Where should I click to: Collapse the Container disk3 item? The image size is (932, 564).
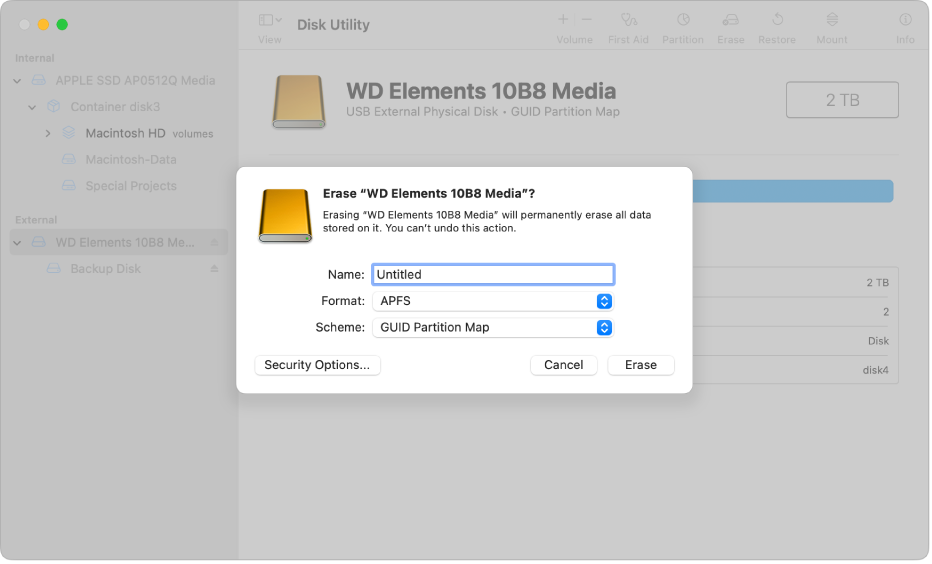tap(32, 108)
